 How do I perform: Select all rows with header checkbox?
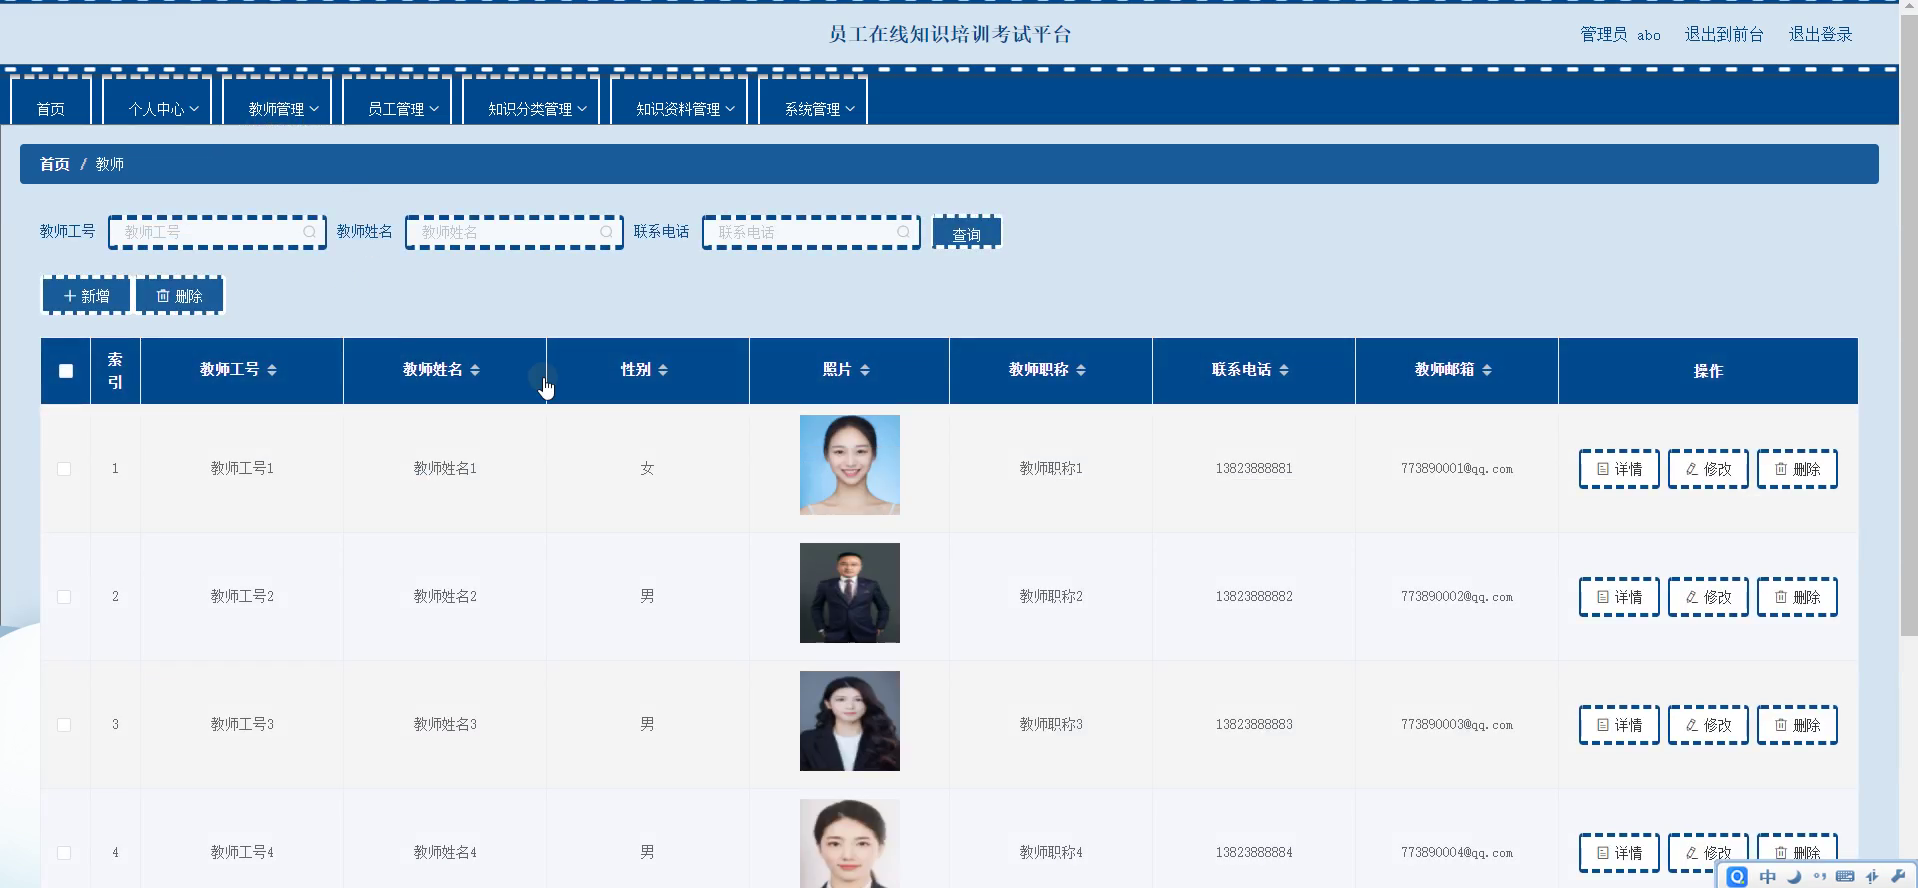click(66, 371)
